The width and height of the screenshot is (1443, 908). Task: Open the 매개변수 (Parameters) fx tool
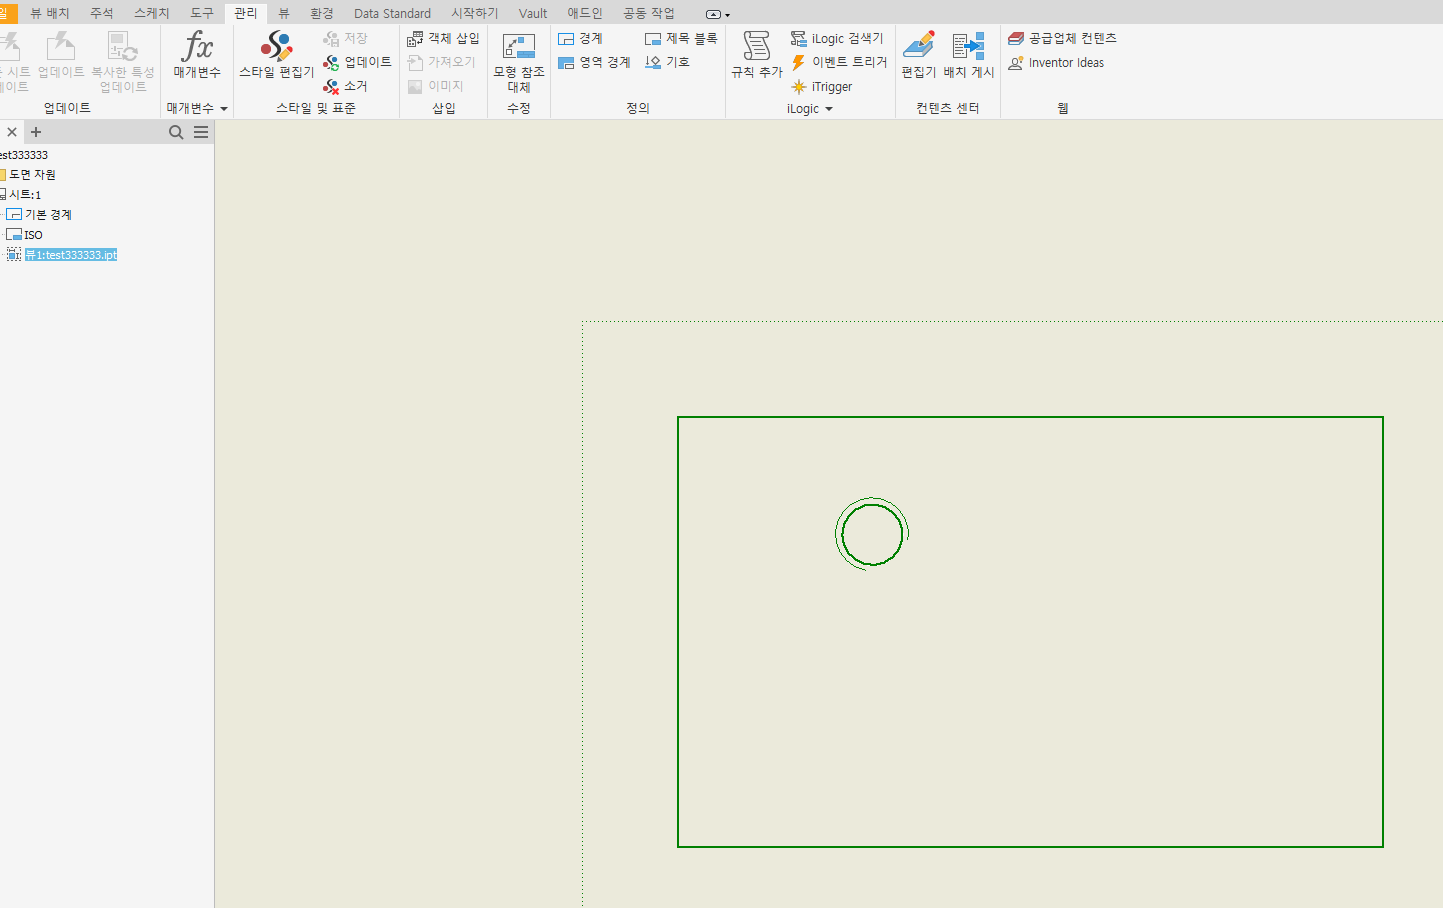click(196, 58)
